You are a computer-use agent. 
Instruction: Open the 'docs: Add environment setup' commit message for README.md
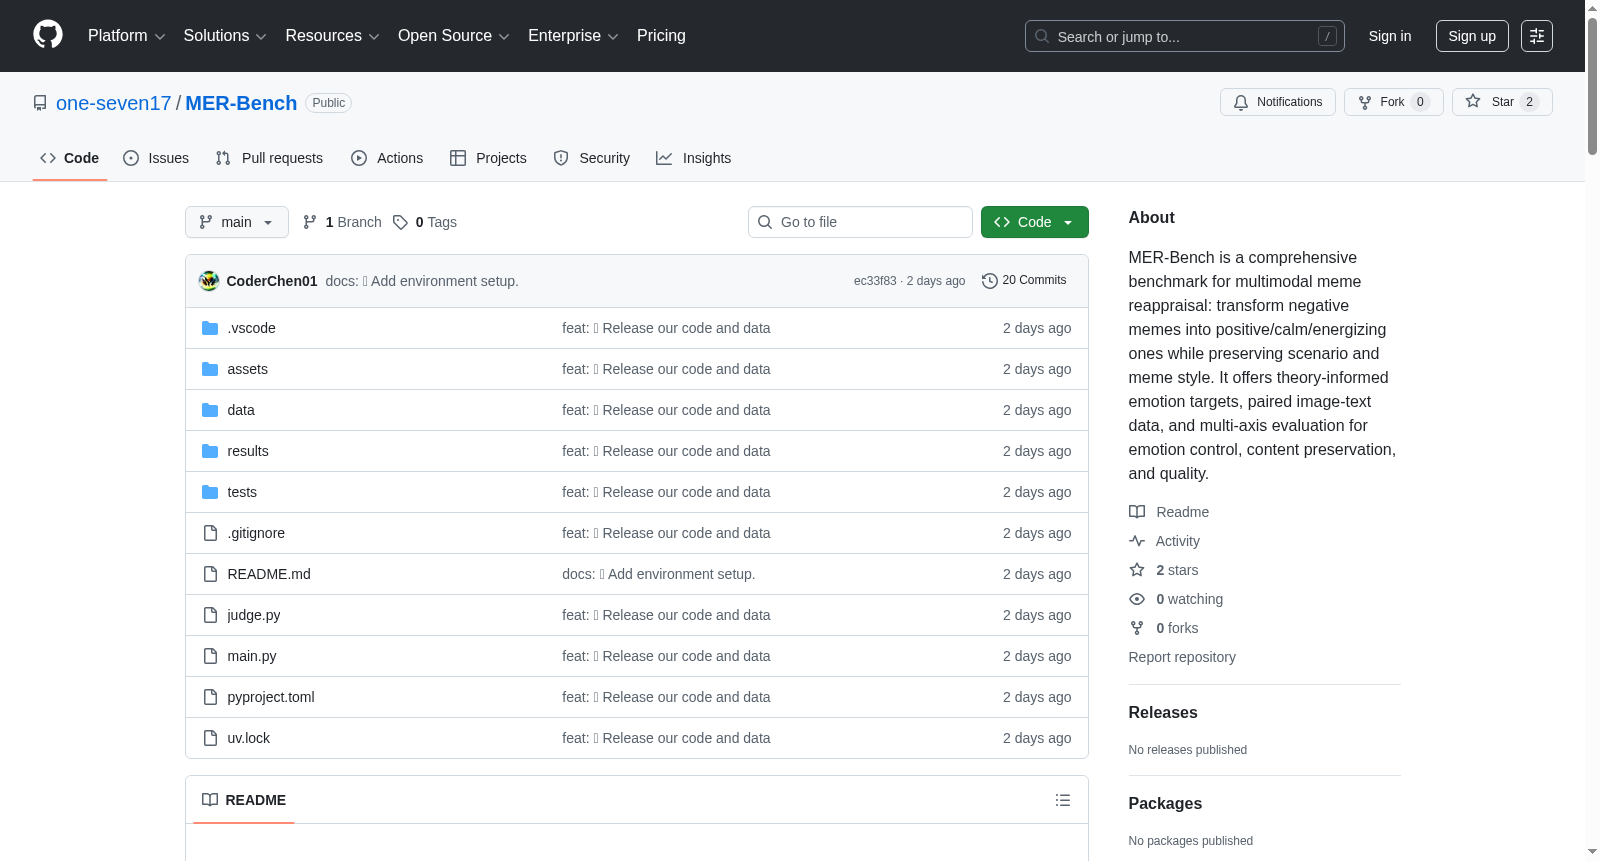click(658, 574)
